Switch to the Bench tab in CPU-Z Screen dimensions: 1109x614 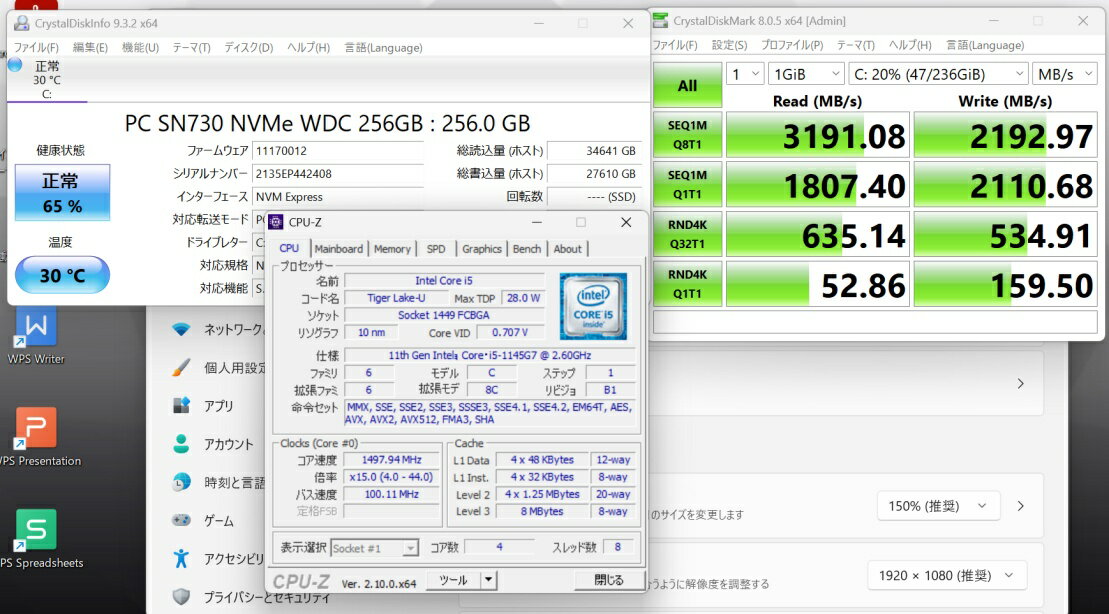click(x=527, y=249)
